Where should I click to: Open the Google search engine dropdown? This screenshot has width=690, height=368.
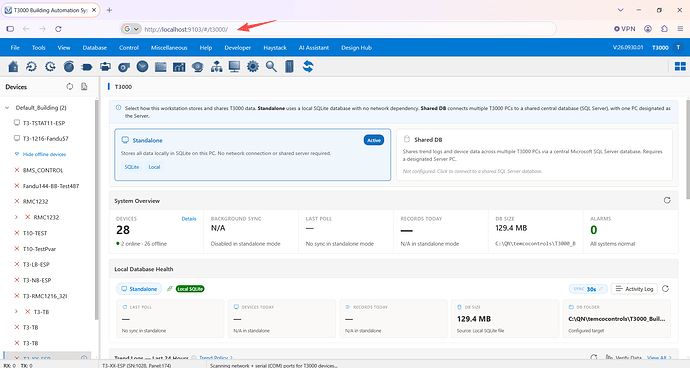click(x=131, y=29)
